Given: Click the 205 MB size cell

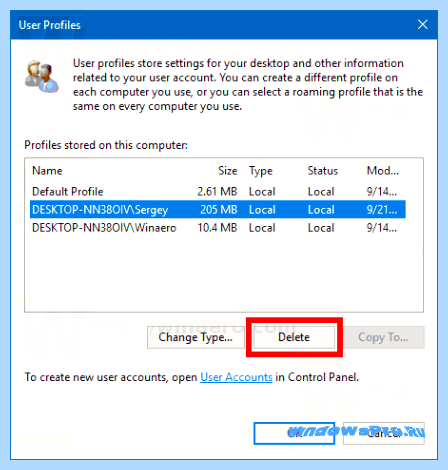Looking at the screenshot, I should [219, 210].
